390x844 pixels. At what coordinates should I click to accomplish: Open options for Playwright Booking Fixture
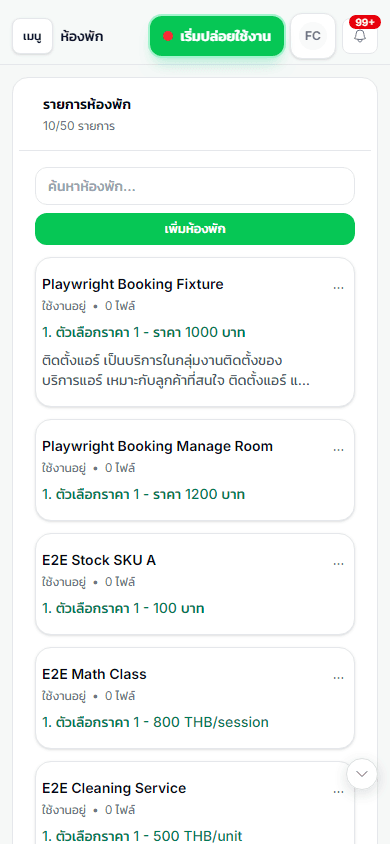pos(338,287)
